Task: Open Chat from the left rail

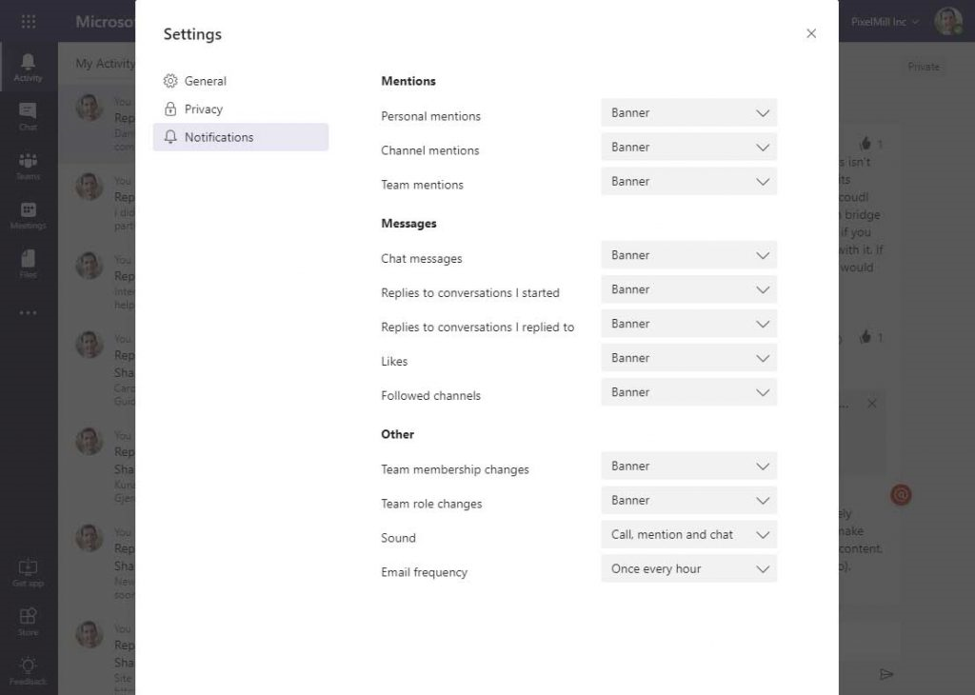Action: click(28, 116)
